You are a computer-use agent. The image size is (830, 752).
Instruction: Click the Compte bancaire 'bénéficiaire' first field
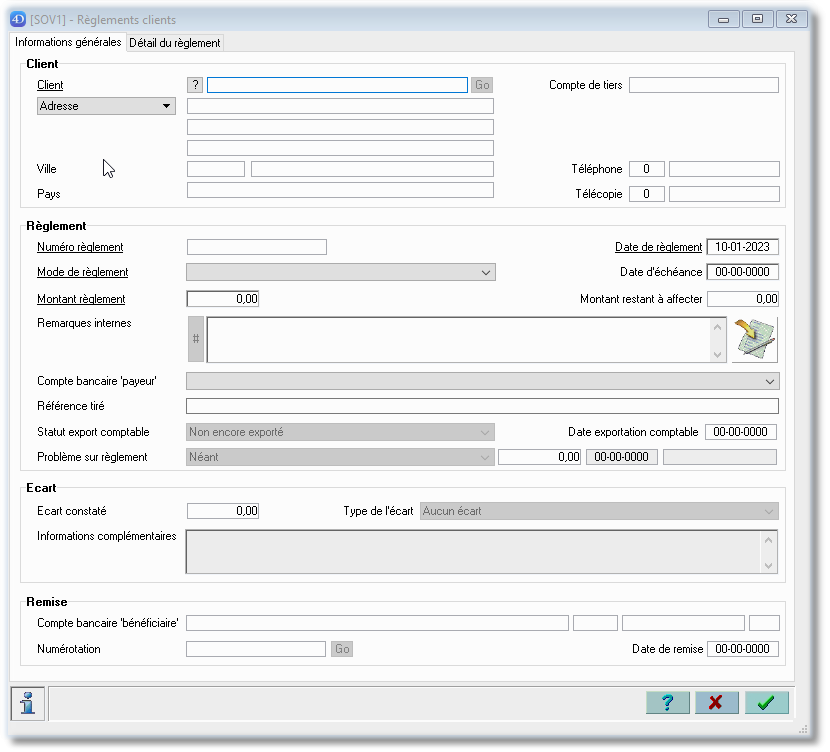[x=377, y=623]
